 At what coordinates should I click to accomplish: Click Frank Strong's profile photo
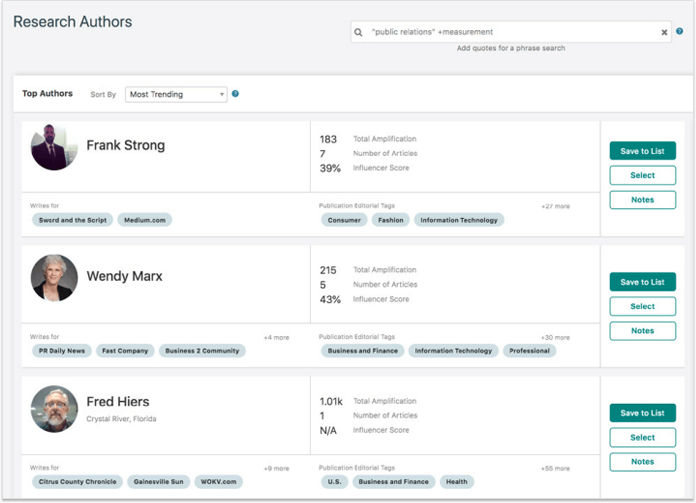(x=54, y=147)
